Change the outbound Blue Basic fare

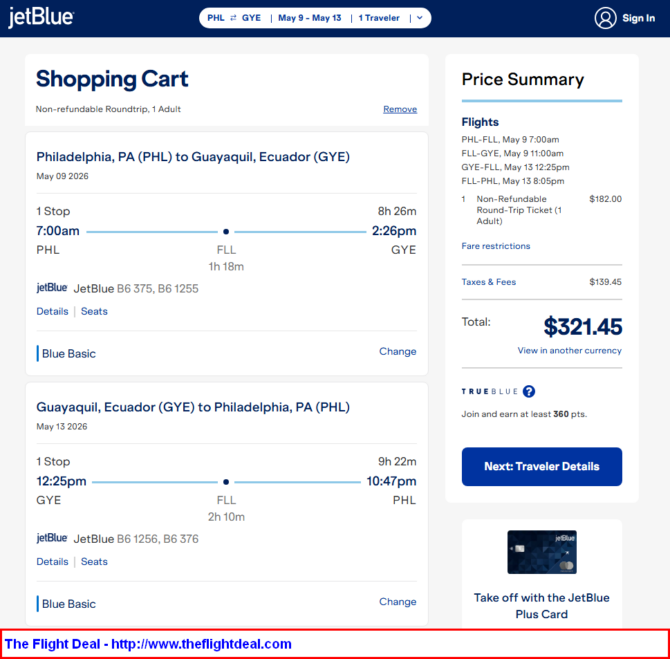pos(397,351)
